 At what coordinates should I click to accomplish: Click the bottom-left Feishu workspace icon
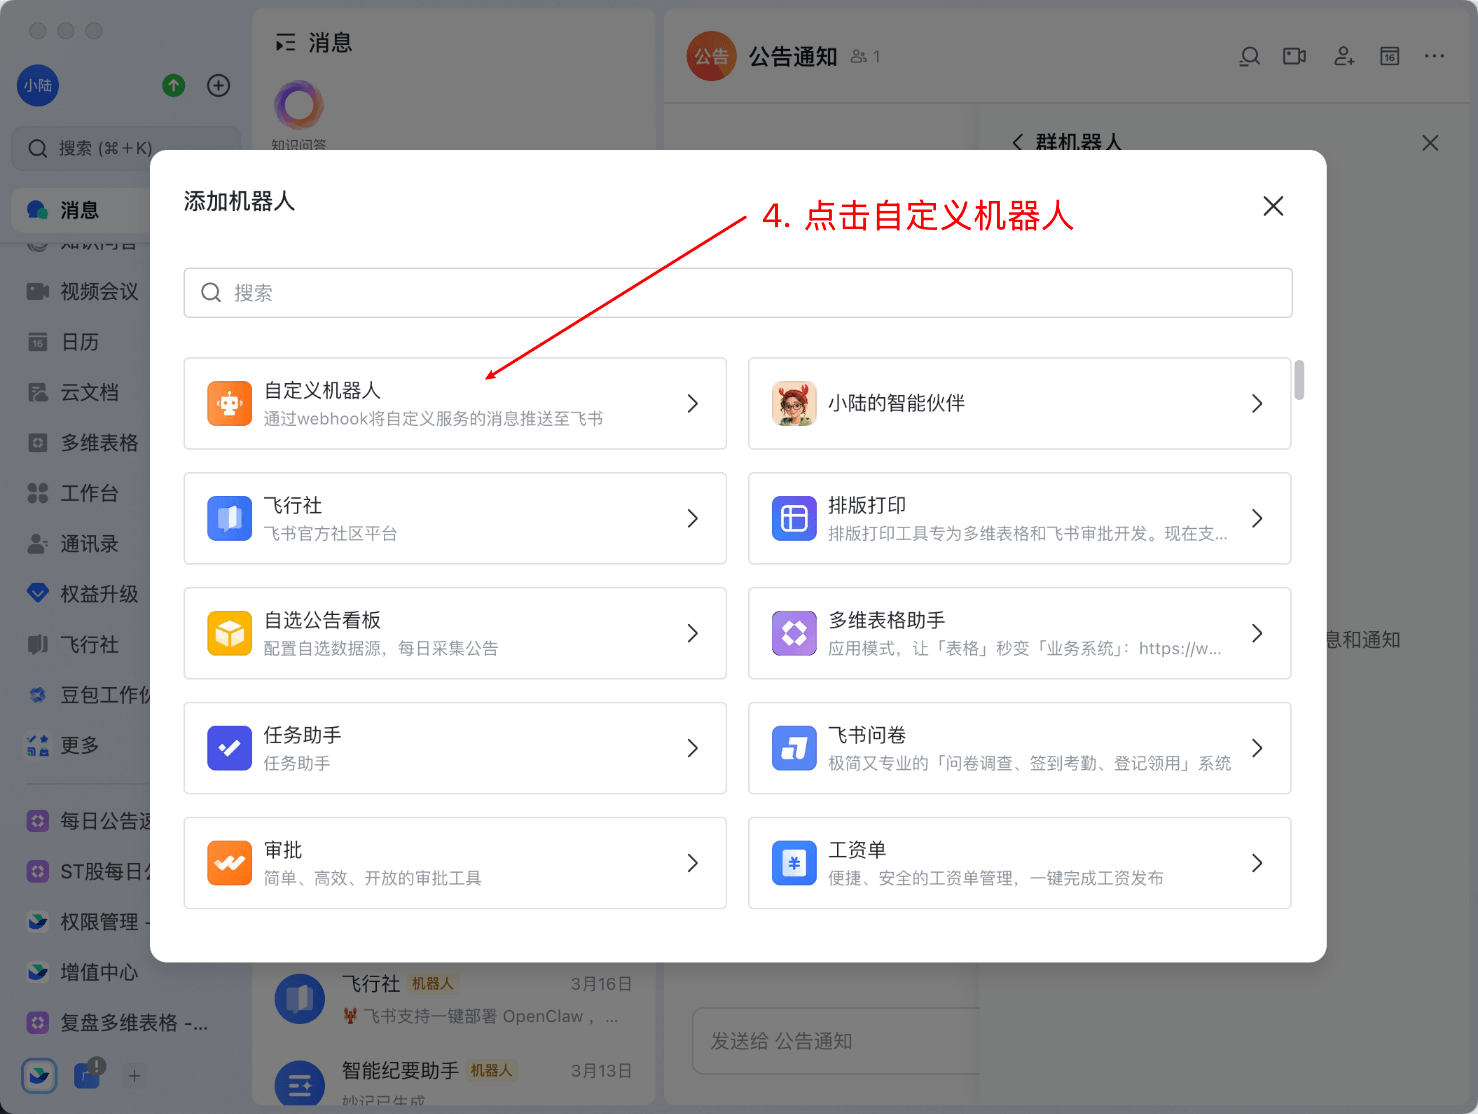click(x=39, y=1075)
